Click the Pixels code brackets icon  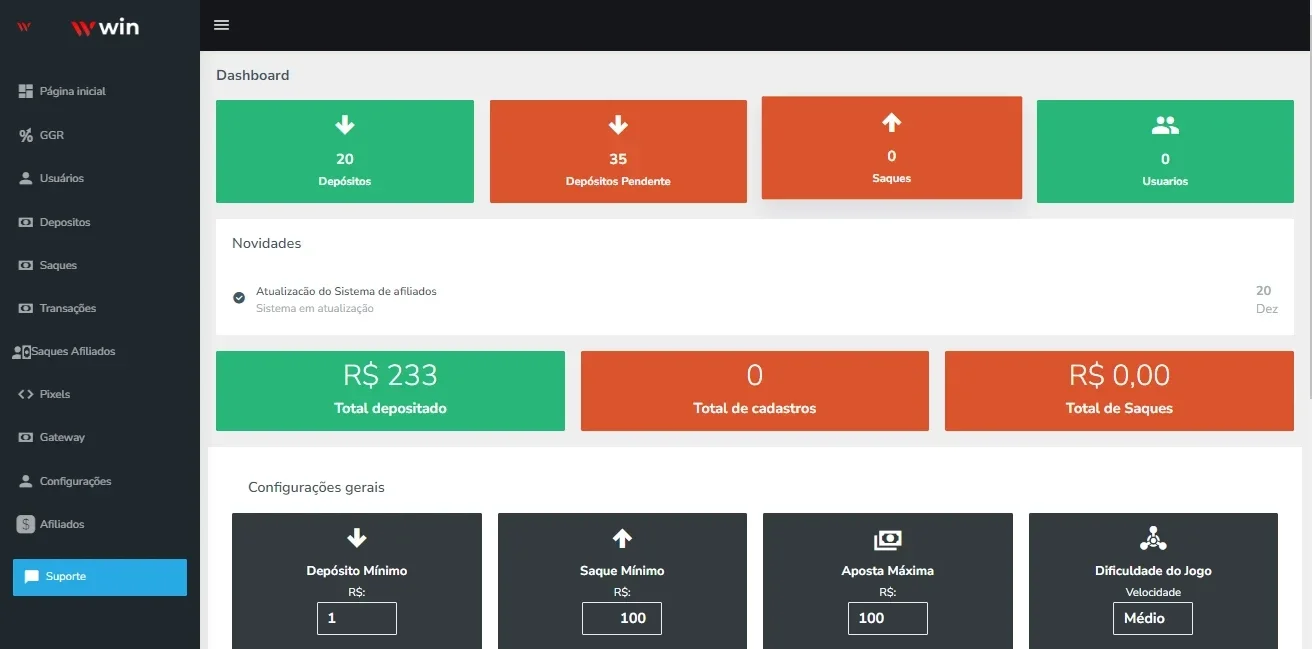pyautogui.click(x=26, y=394)
